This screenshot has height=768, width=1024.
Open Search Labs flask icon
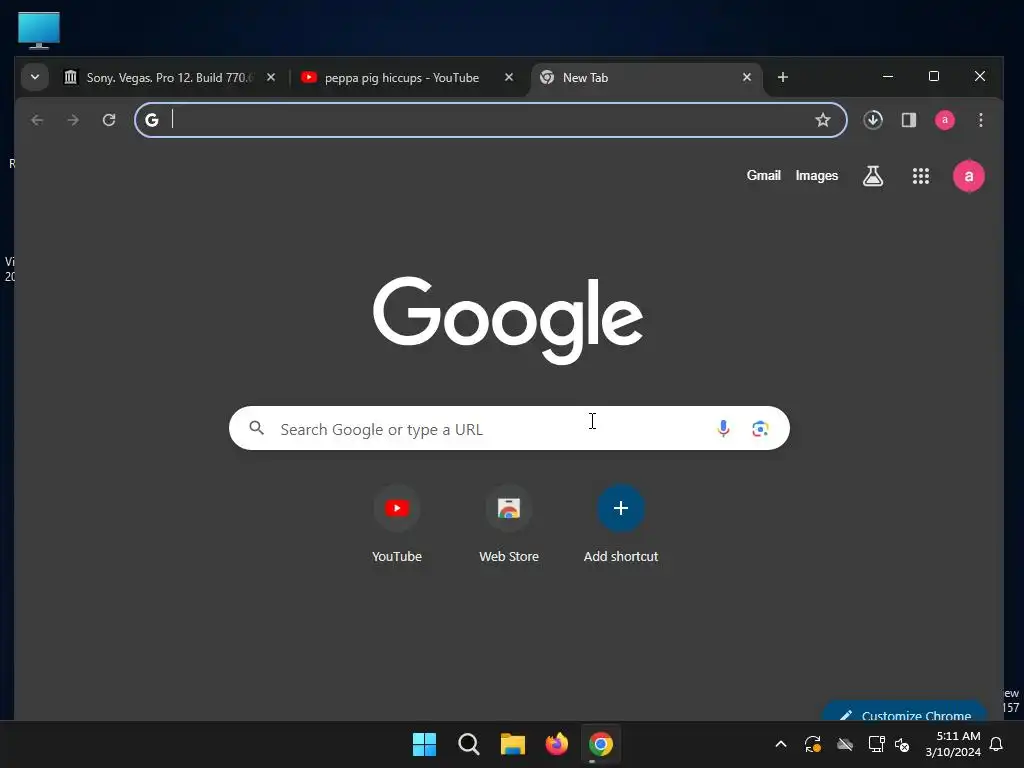(x=872, y=176)
